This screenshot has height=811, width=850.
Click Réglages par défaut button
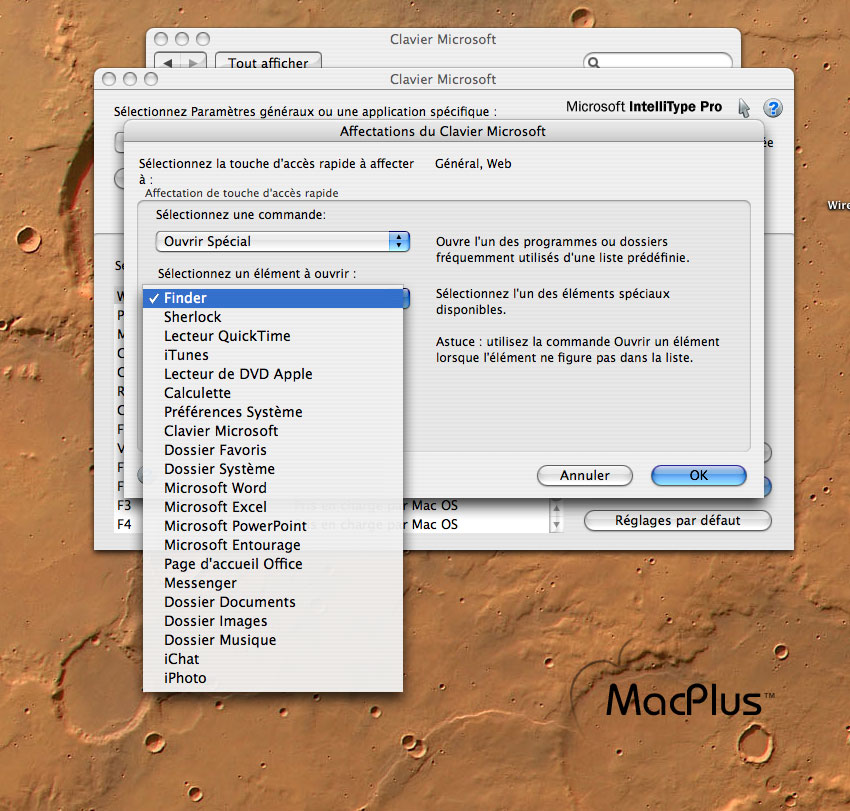677,520
